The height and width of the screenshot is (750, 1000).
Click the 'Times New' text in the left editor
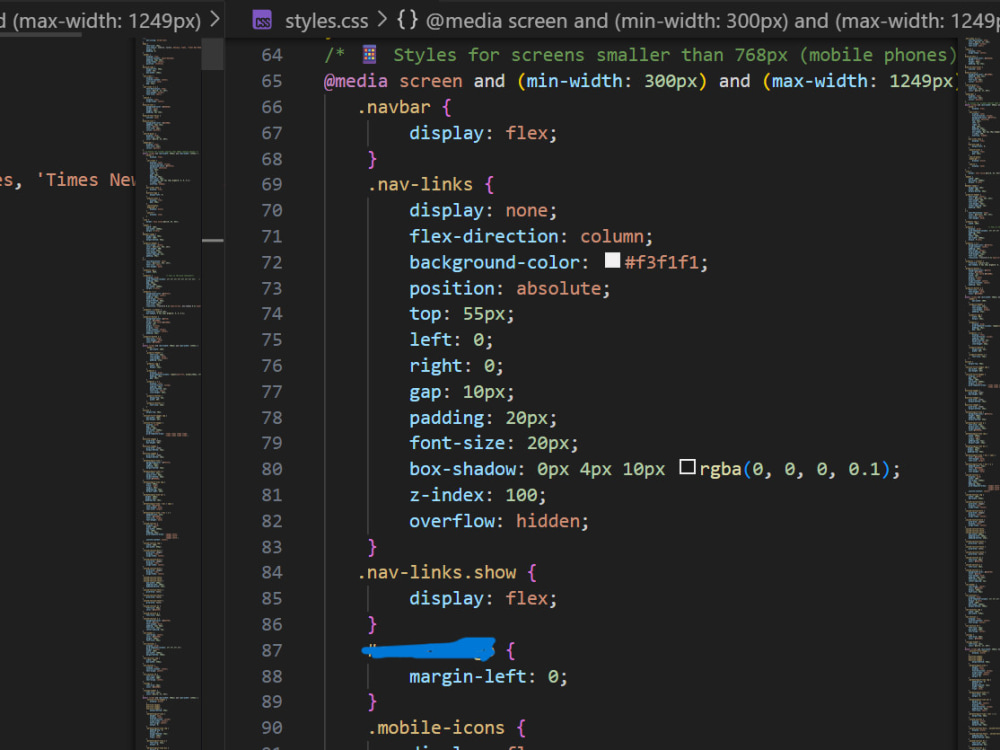[x=89, y=180]
